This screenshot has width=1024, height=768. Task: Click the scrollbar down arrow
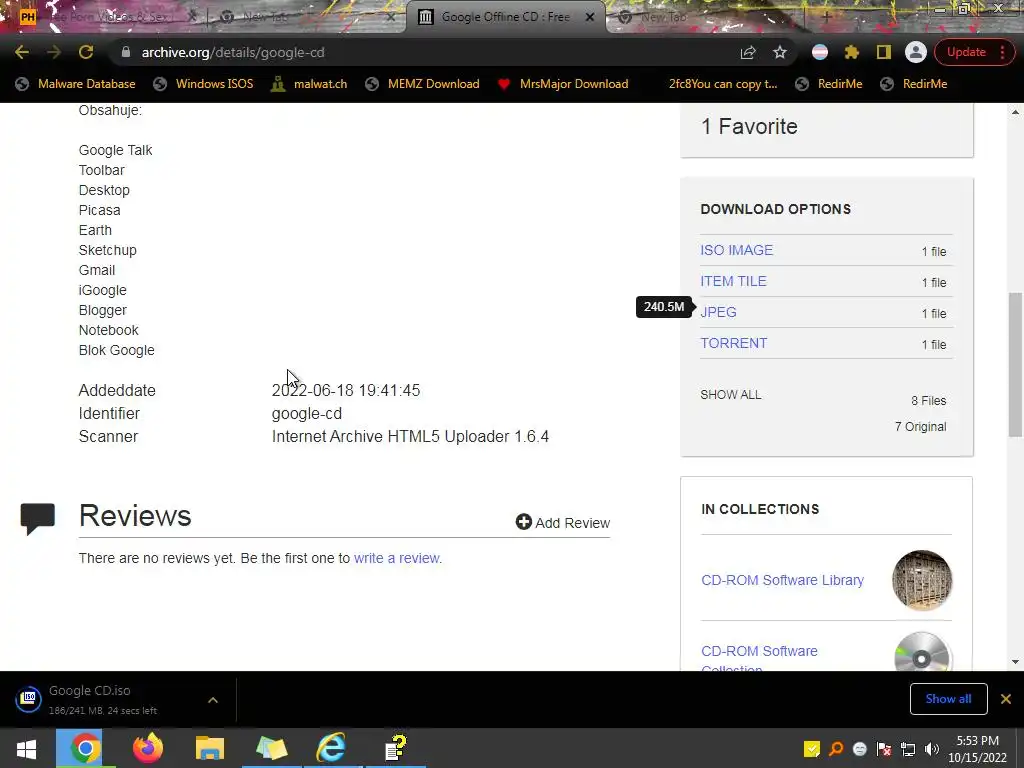coord(1015,662)
